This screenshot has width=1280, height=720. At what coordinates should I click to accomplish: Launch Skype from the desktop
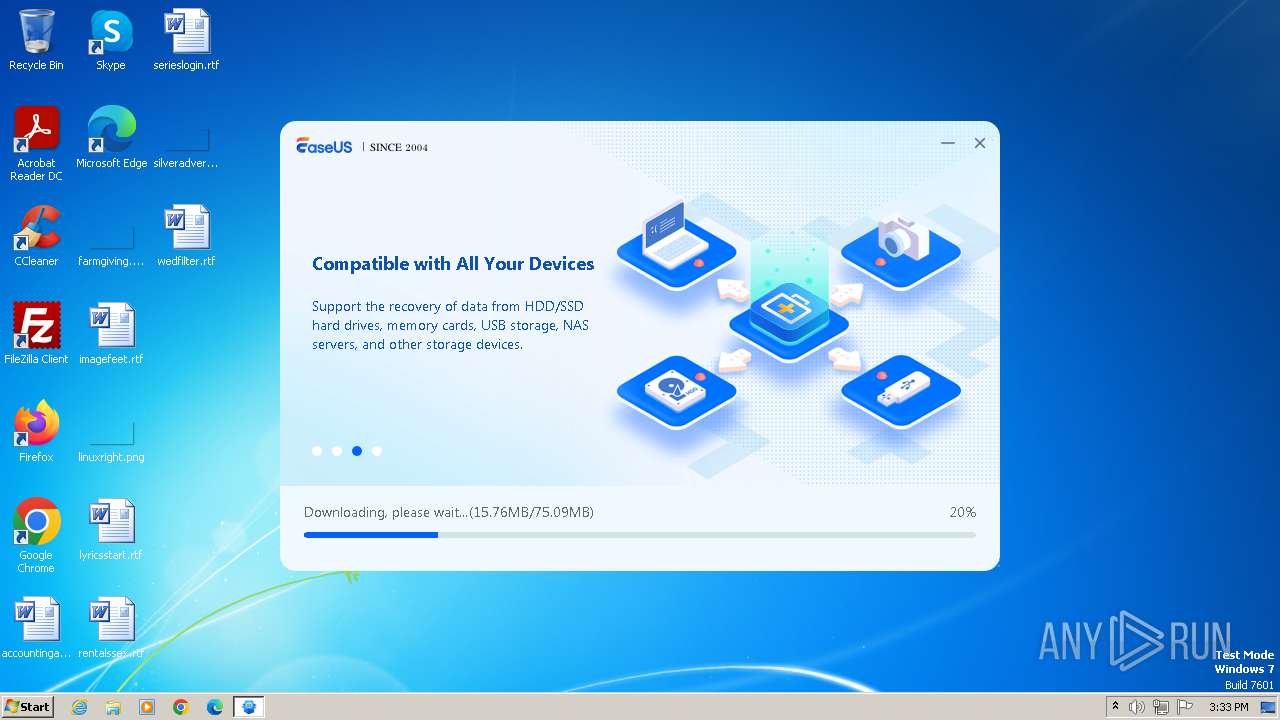click(x=110, y=40)
